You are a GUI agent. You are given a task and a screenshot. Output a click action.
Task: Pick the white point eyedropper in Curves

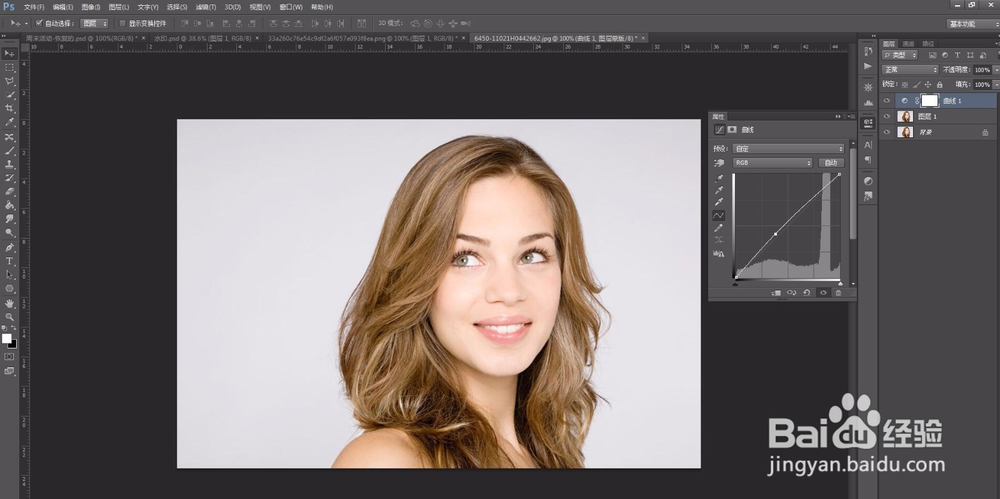point(719,202)
